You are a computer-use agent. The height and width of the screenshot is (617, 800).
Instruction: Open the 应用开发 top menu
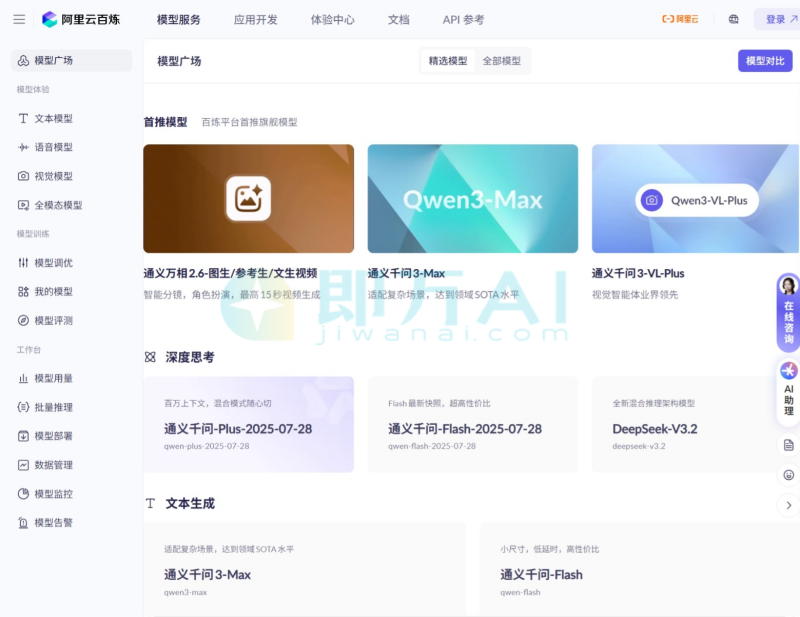coord(255,19)
